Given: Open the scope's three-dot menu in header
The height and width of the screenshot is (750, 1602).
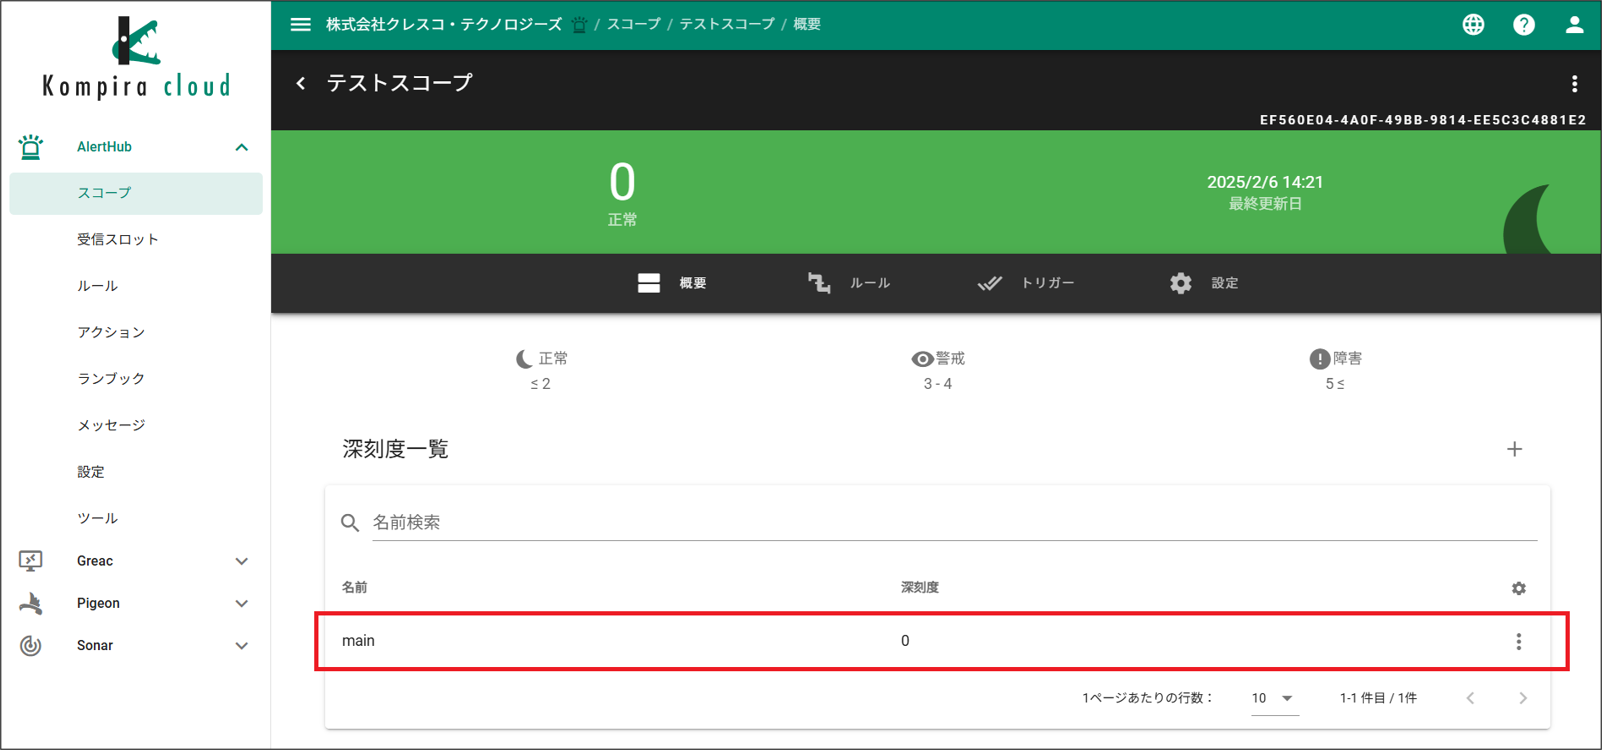Looking at the screenshot, I should click(1574, 84).
